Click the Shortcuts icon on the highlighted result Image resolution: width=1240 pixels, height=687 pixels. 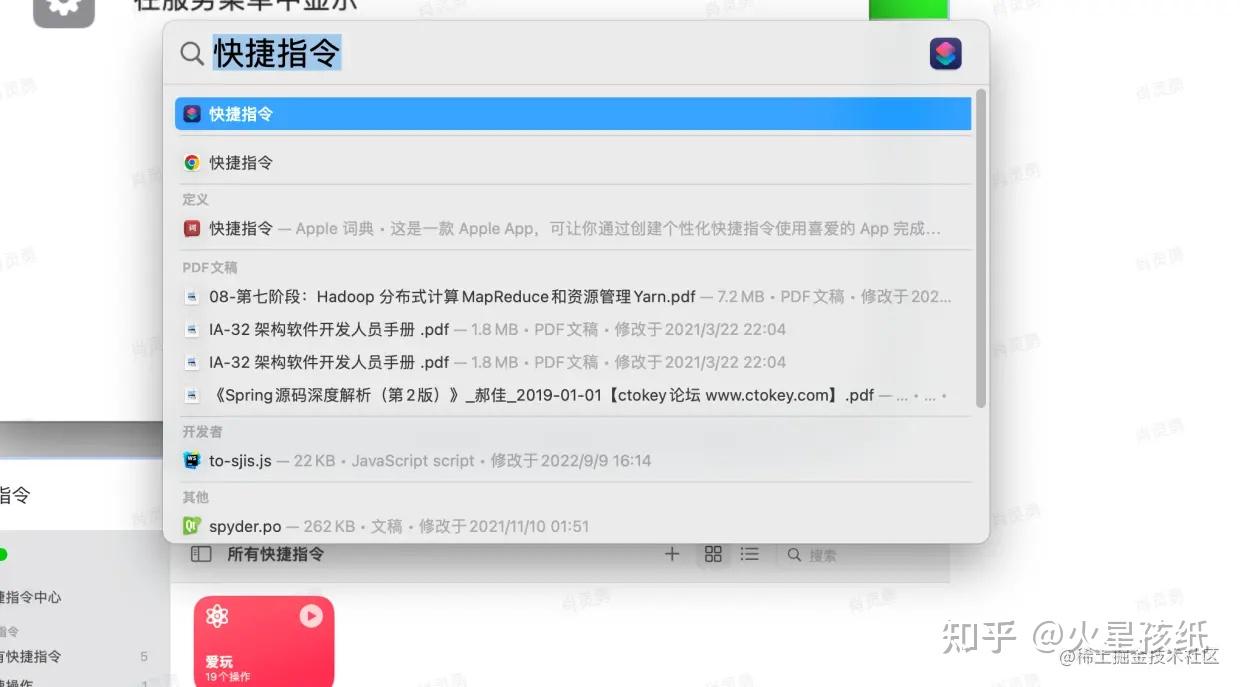pos(192,114)
